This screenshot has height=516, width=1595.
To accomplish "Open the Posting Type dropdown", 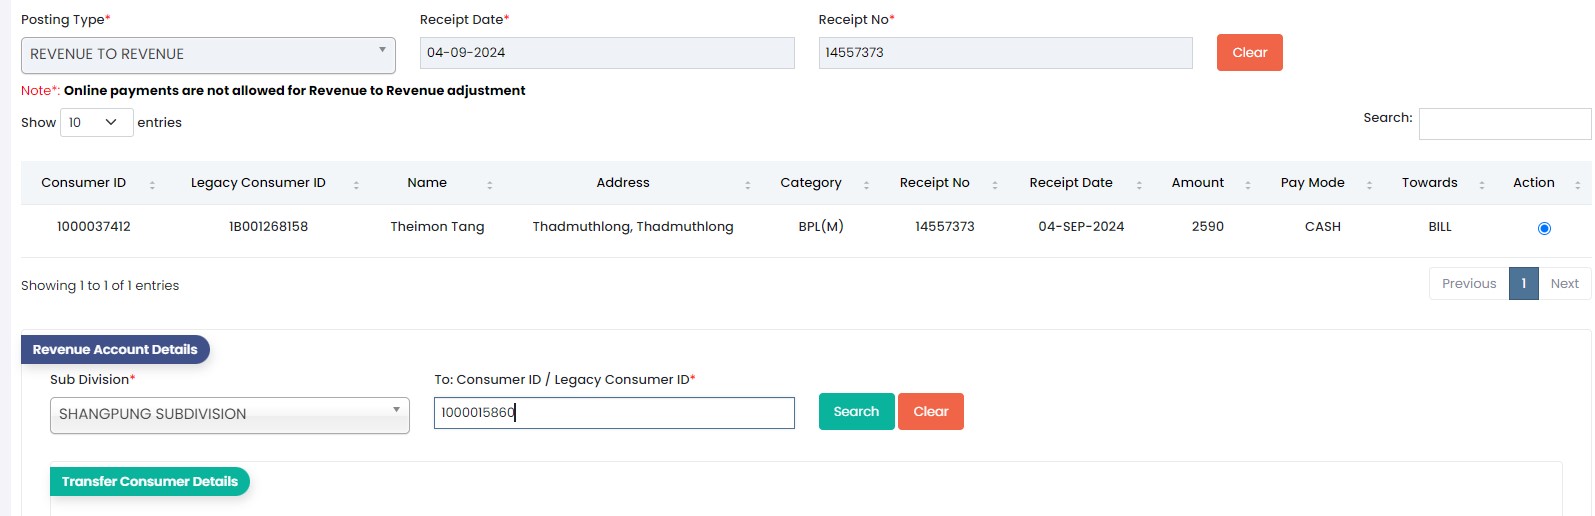I will (208, 55).
